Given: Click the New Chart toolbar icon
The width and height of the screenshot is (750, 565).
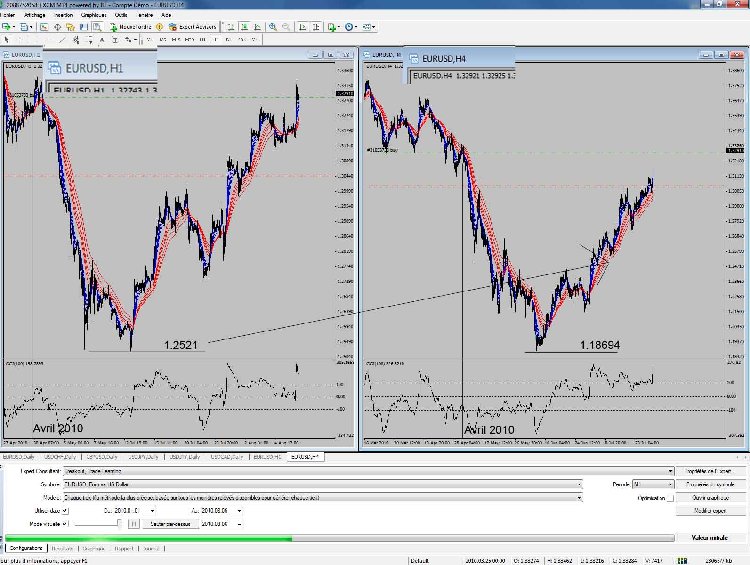Looking at the screenshot, I should pyautogui.click(x=8, y=27).
